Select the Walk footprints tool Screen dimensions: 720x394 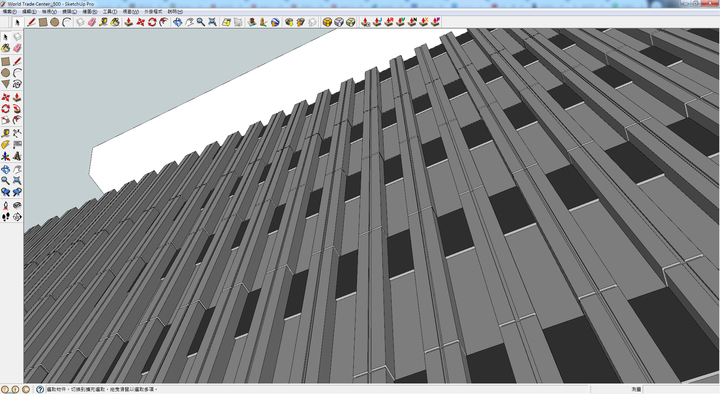click(x=6, y=217)
